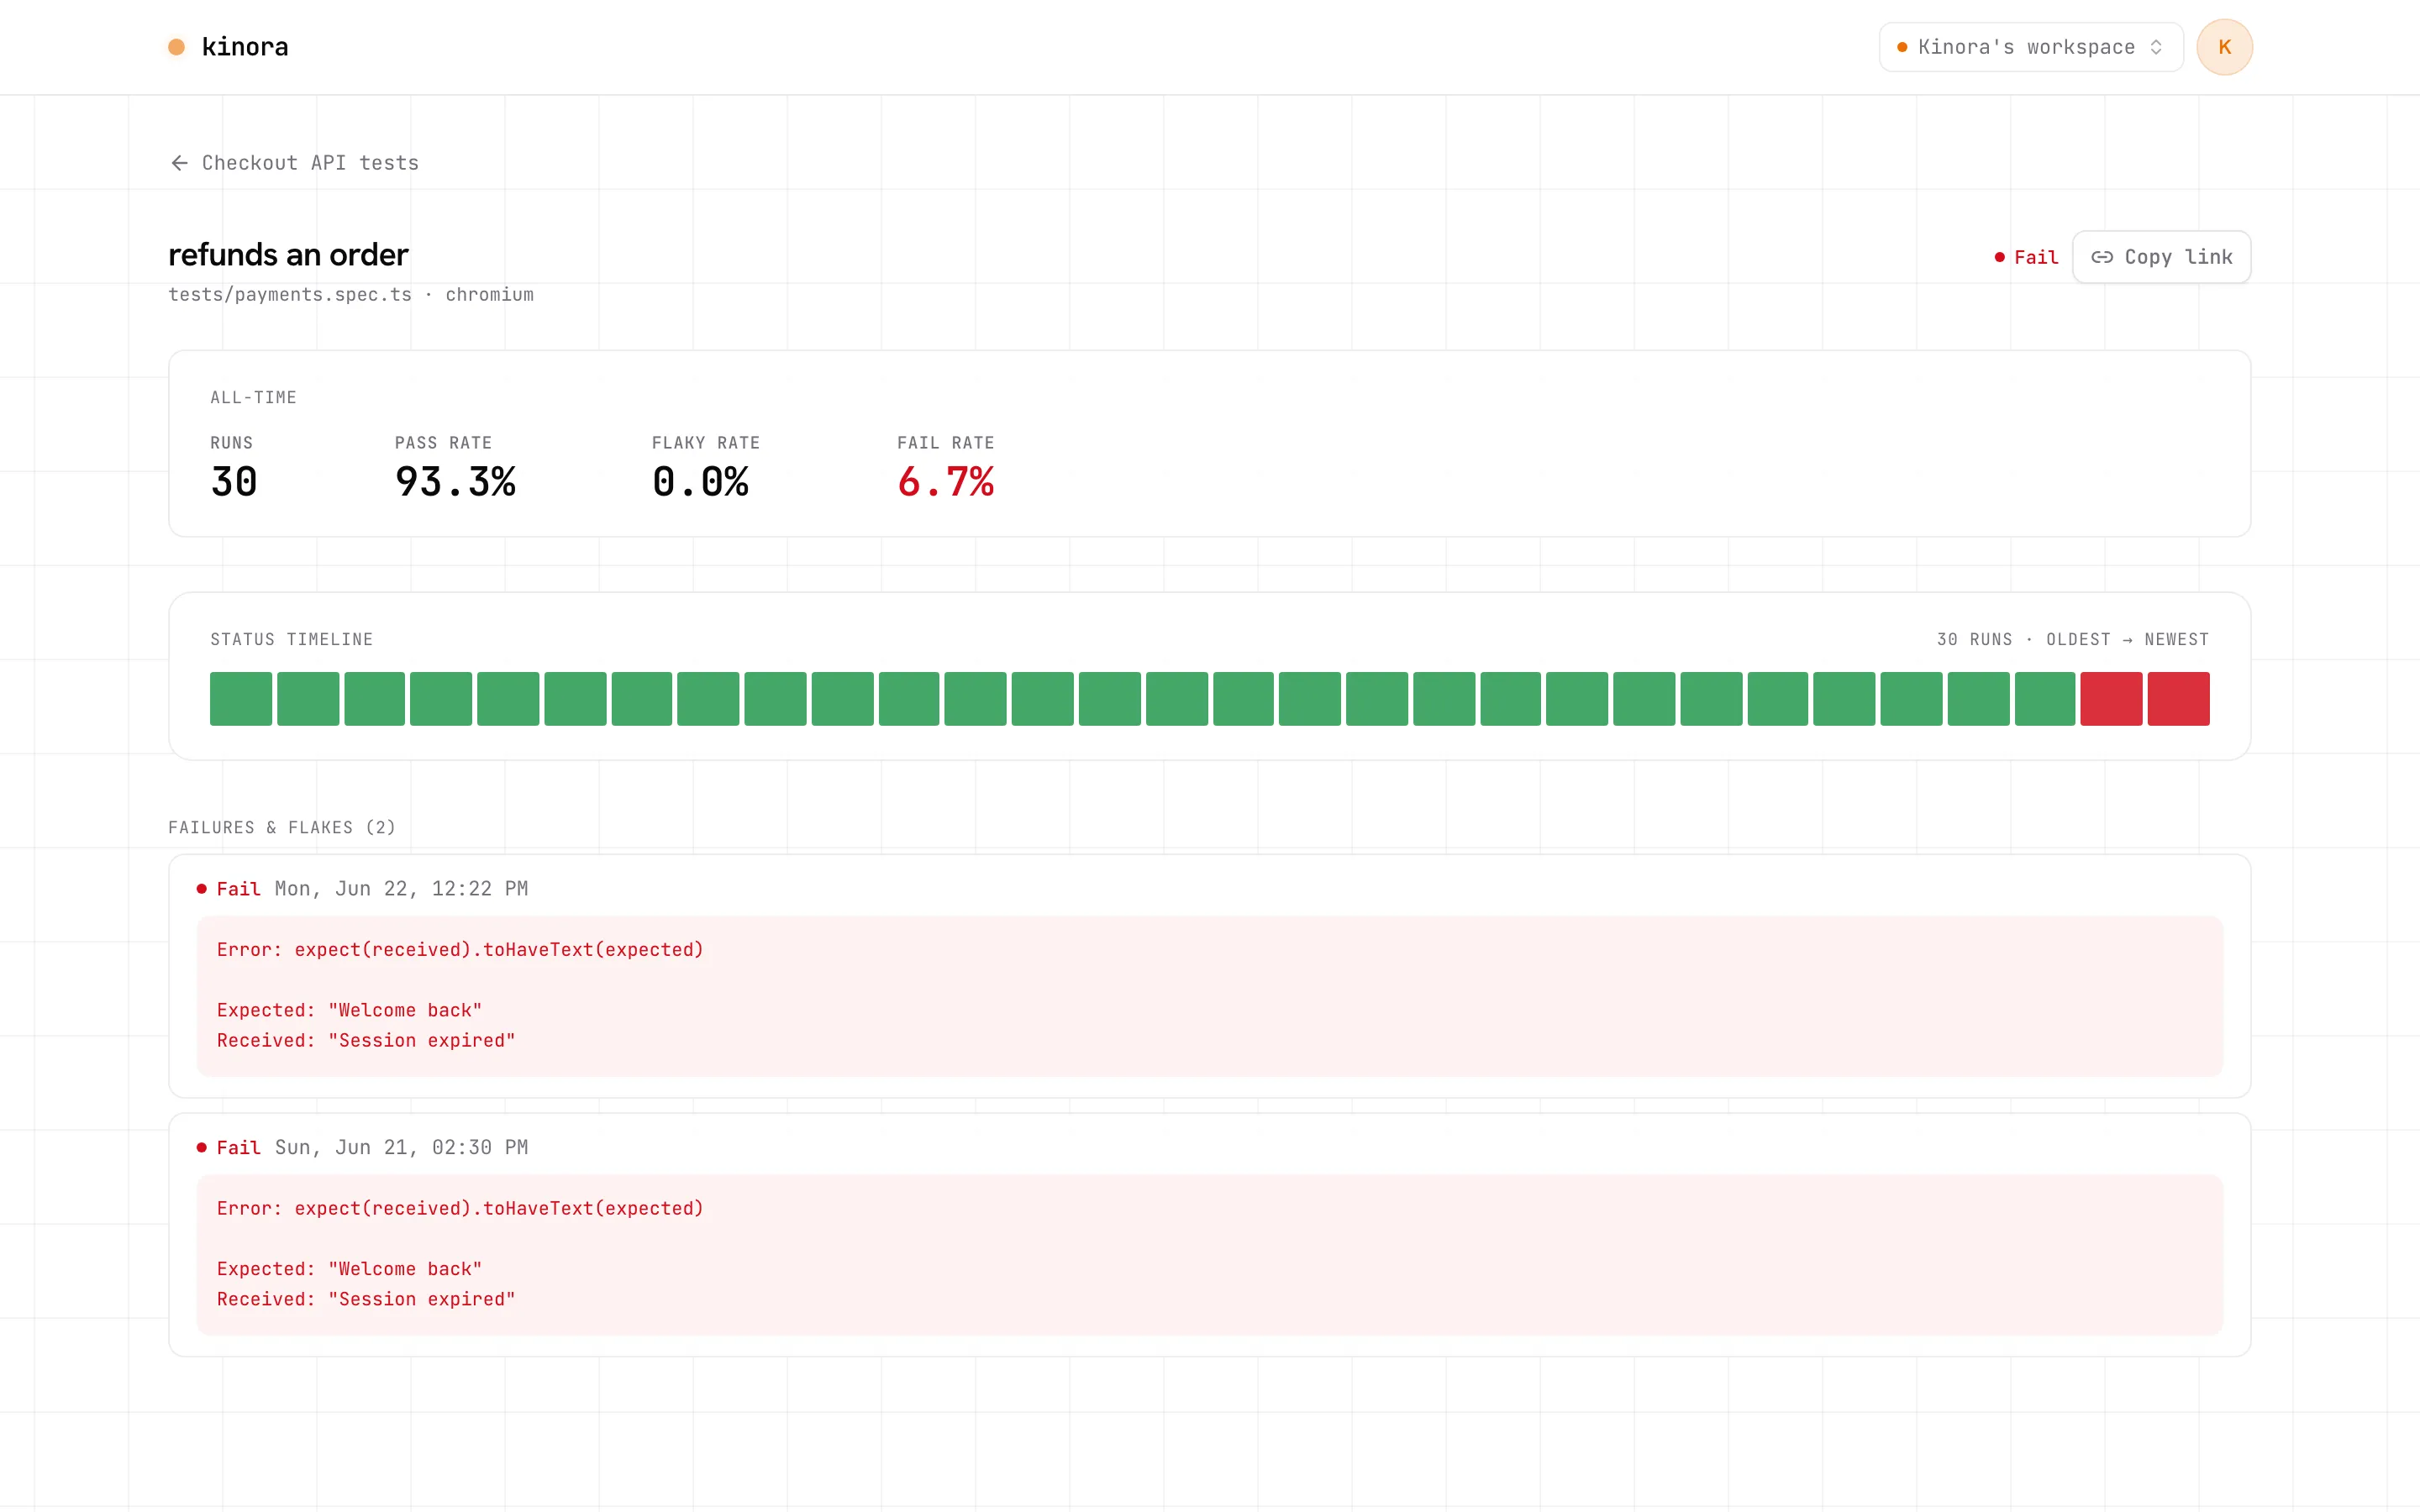Click the Pass rate value 93.3%
This screenshot has height=1512, width=2420.
point(455,482)
